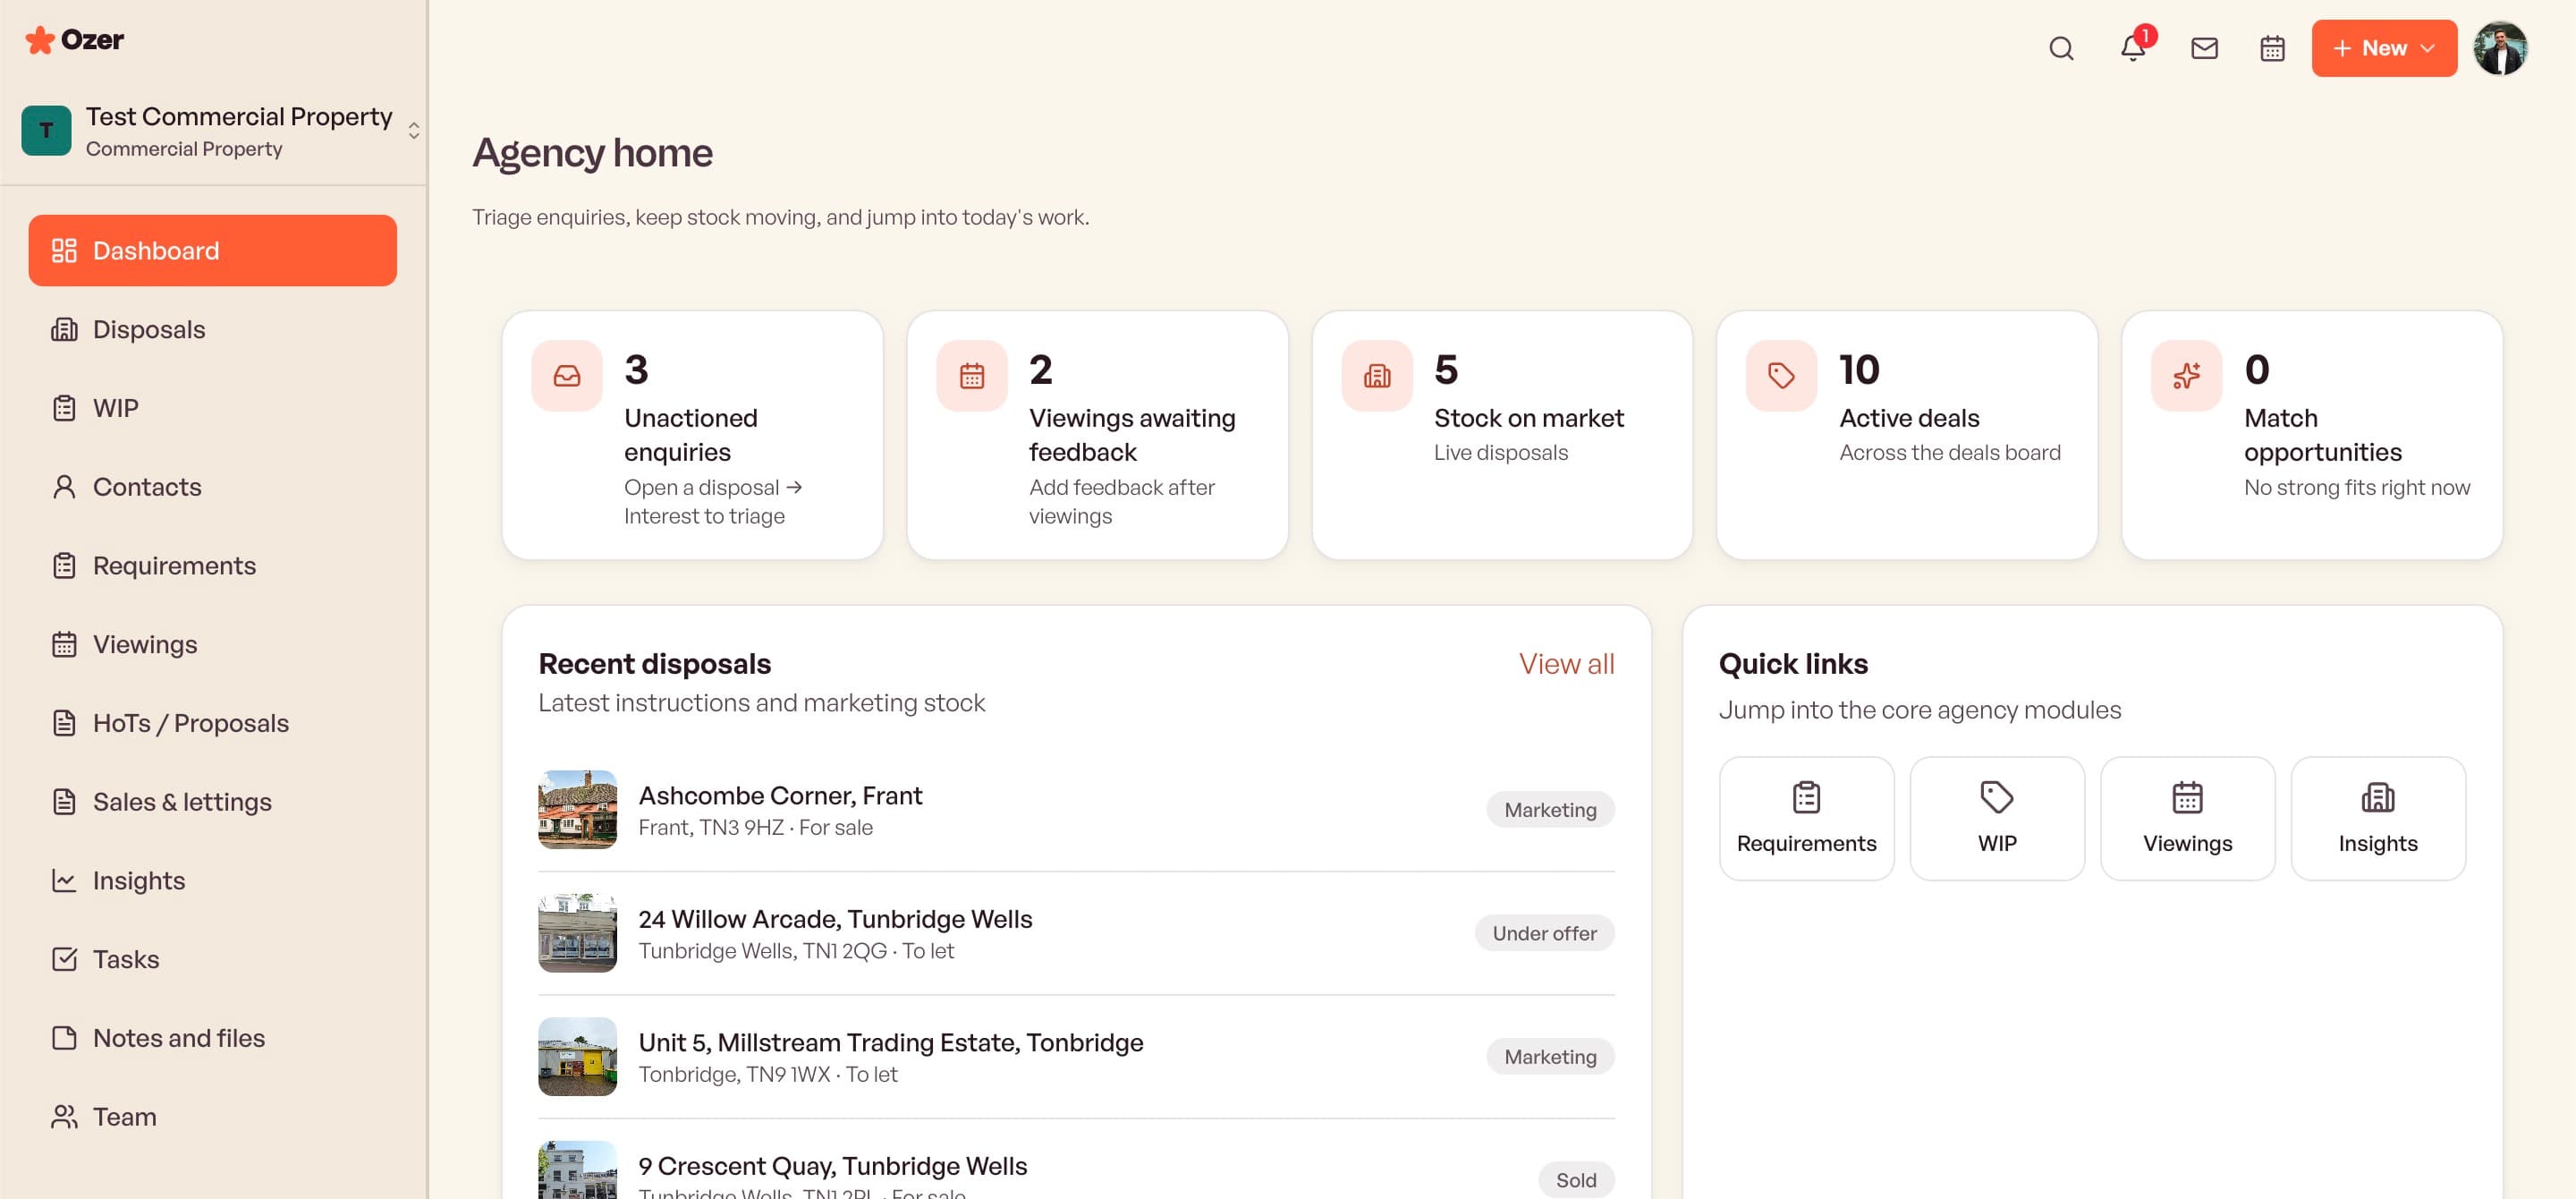Click the Sold status badge
2576x1199 pixels.
pos(1576,1181)
